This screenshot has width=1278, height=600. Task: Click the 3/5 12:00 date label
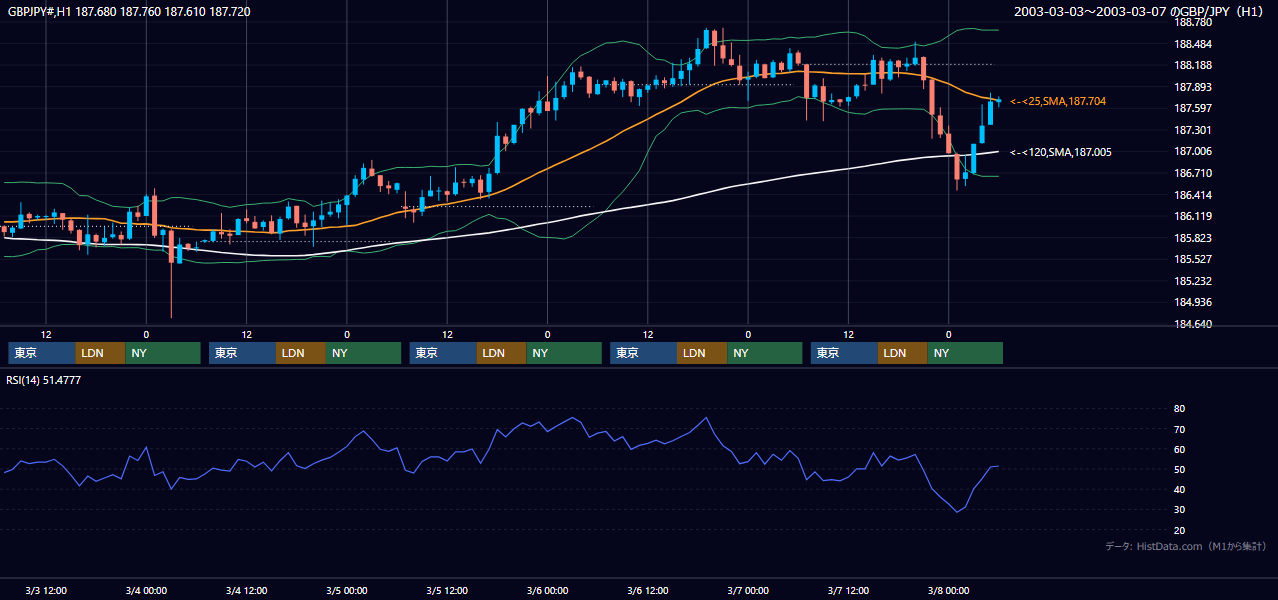(x=447, y=591)
